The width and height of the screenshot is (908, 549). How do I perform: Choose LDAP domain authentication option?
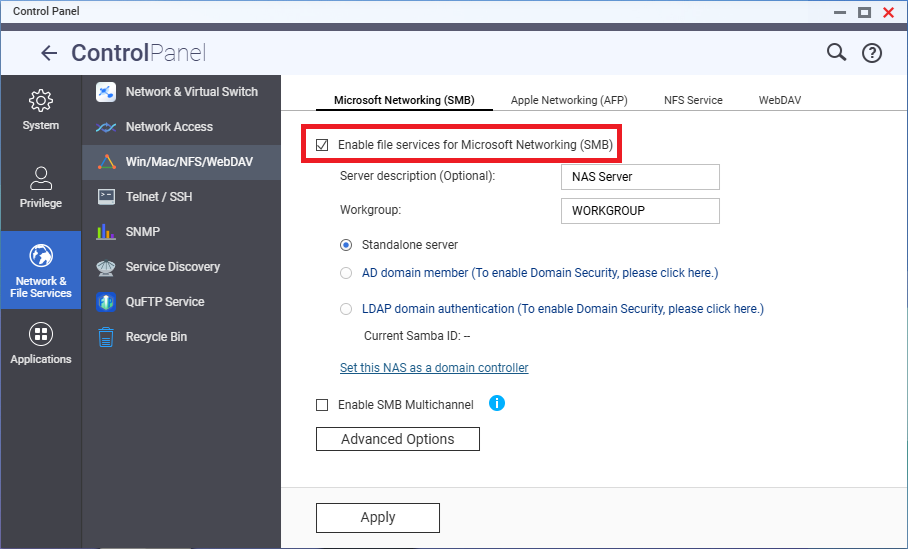[x=346, y=309]
